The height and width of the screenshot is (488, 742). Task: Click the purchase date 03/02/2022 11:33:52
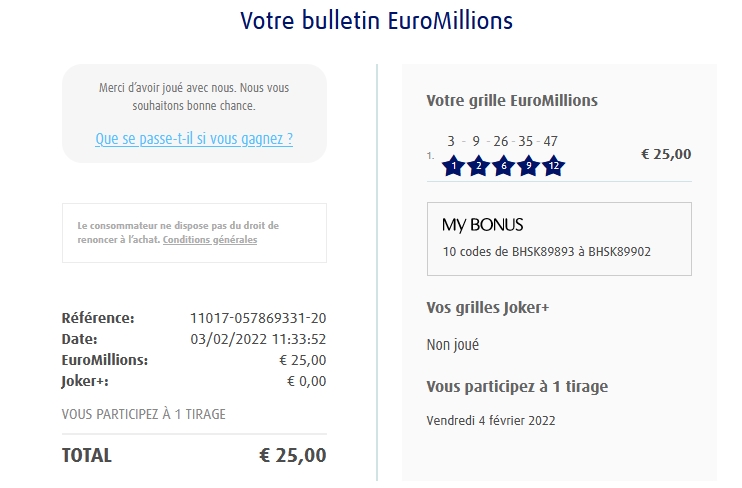coord(258,339)
